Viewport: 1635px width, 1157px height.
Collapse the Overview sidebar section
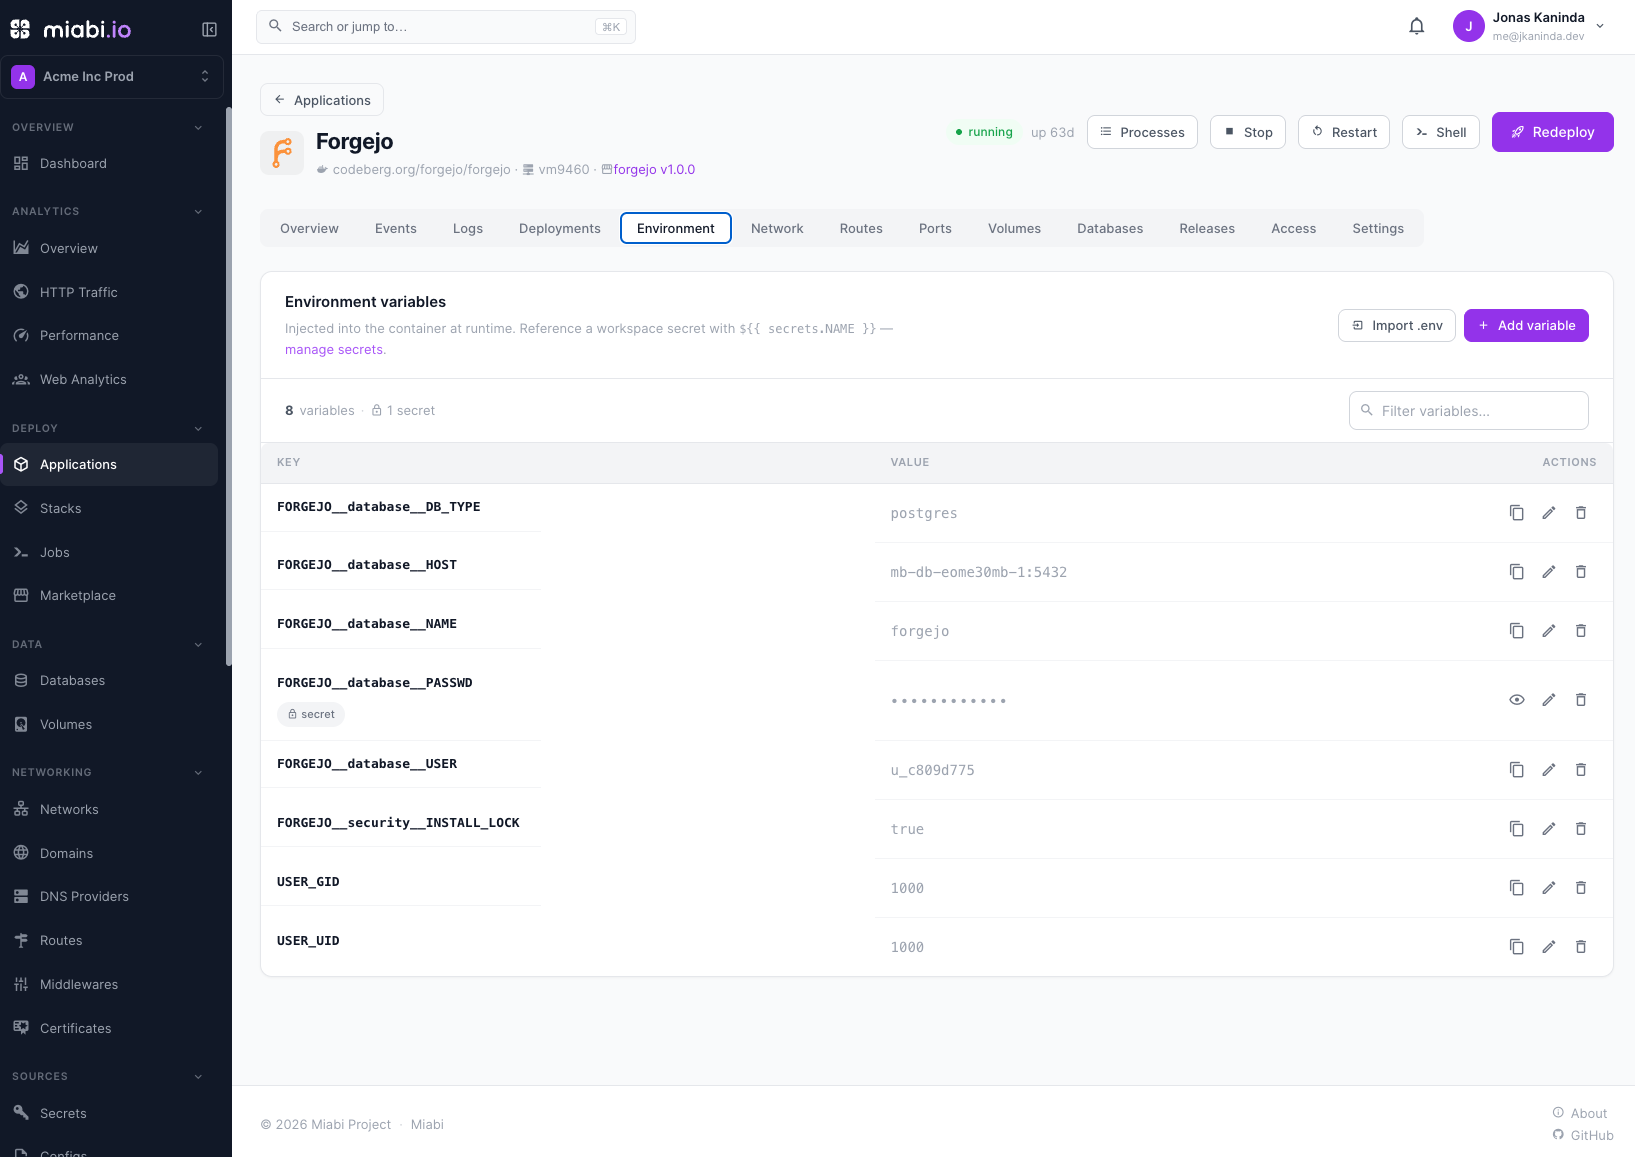[198, 127]
